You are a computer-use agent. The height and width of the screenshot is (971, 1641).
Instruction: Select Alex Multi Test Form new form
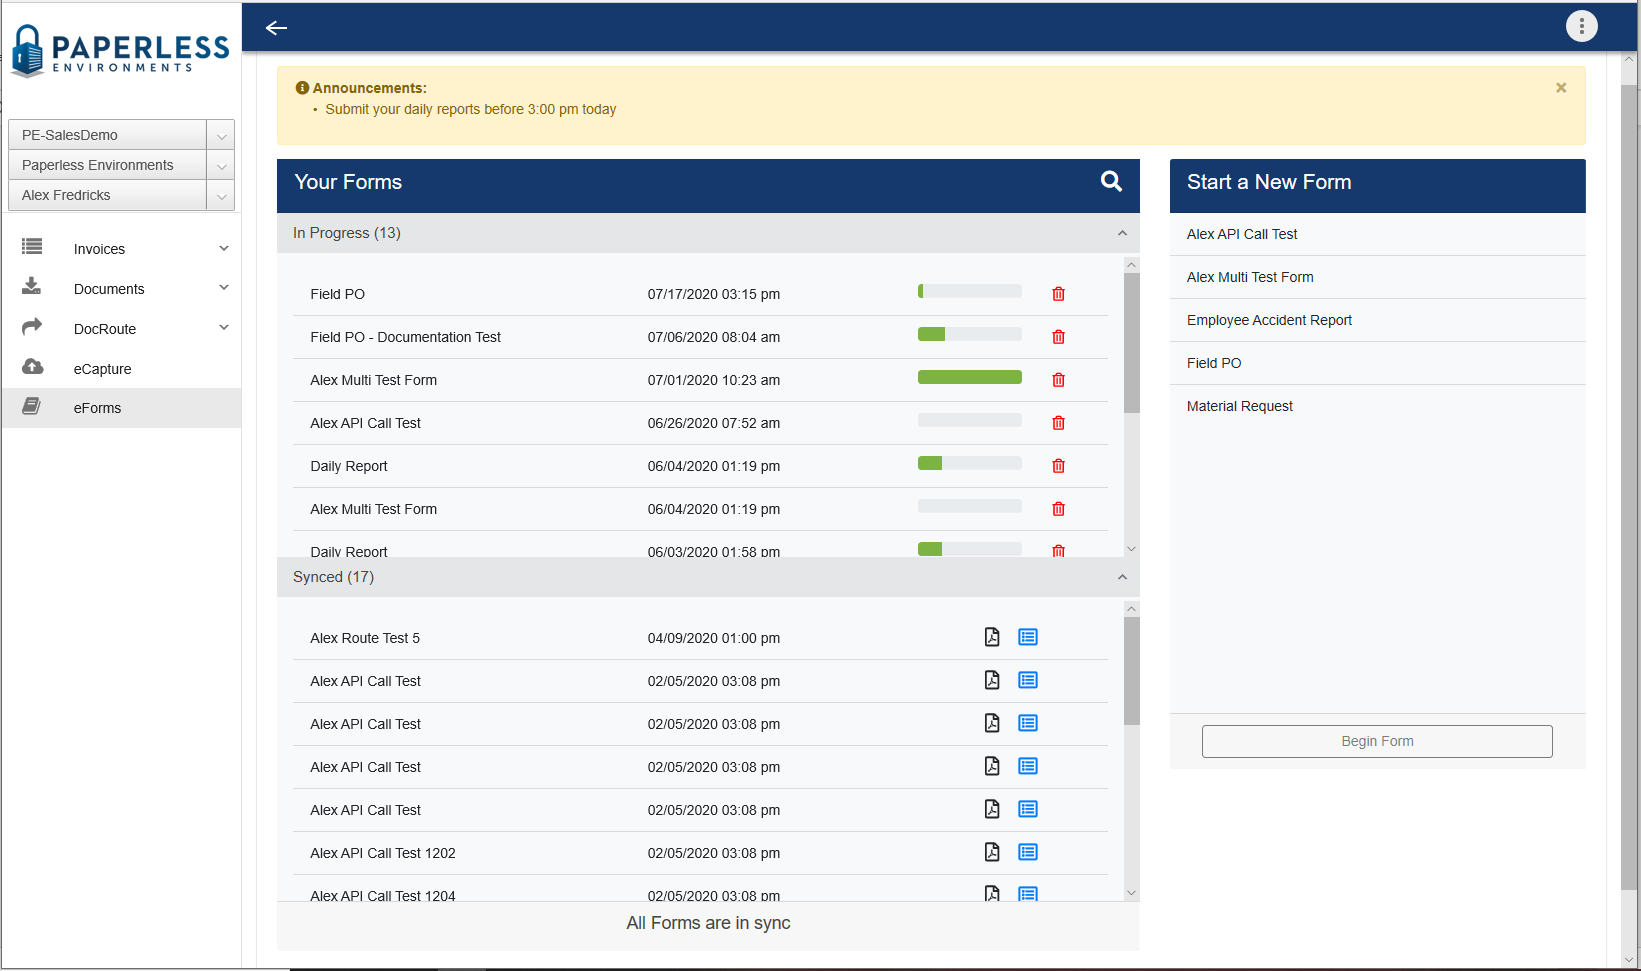1377,277
